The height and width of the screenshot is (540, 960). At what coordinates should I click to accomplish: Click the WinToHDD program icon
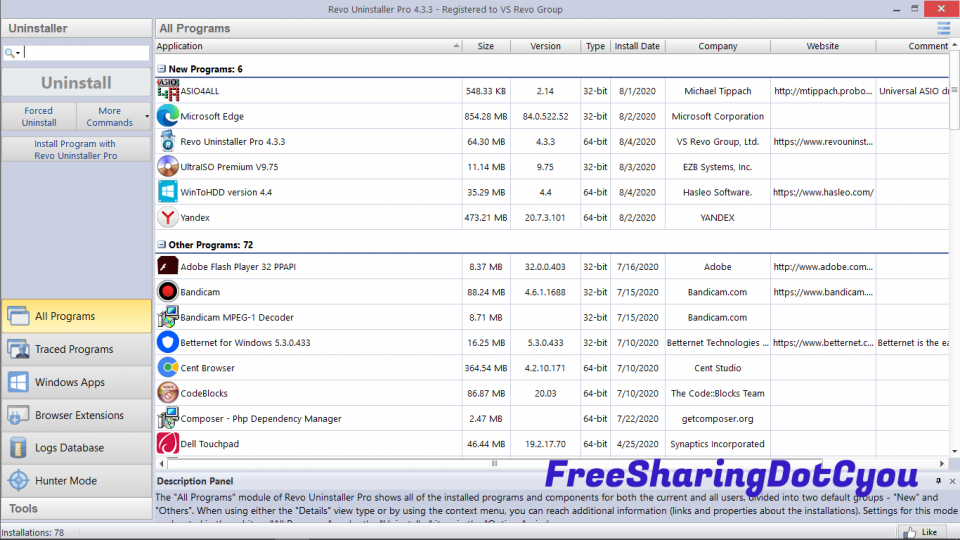pyautogui.click(x=168, y=192)
